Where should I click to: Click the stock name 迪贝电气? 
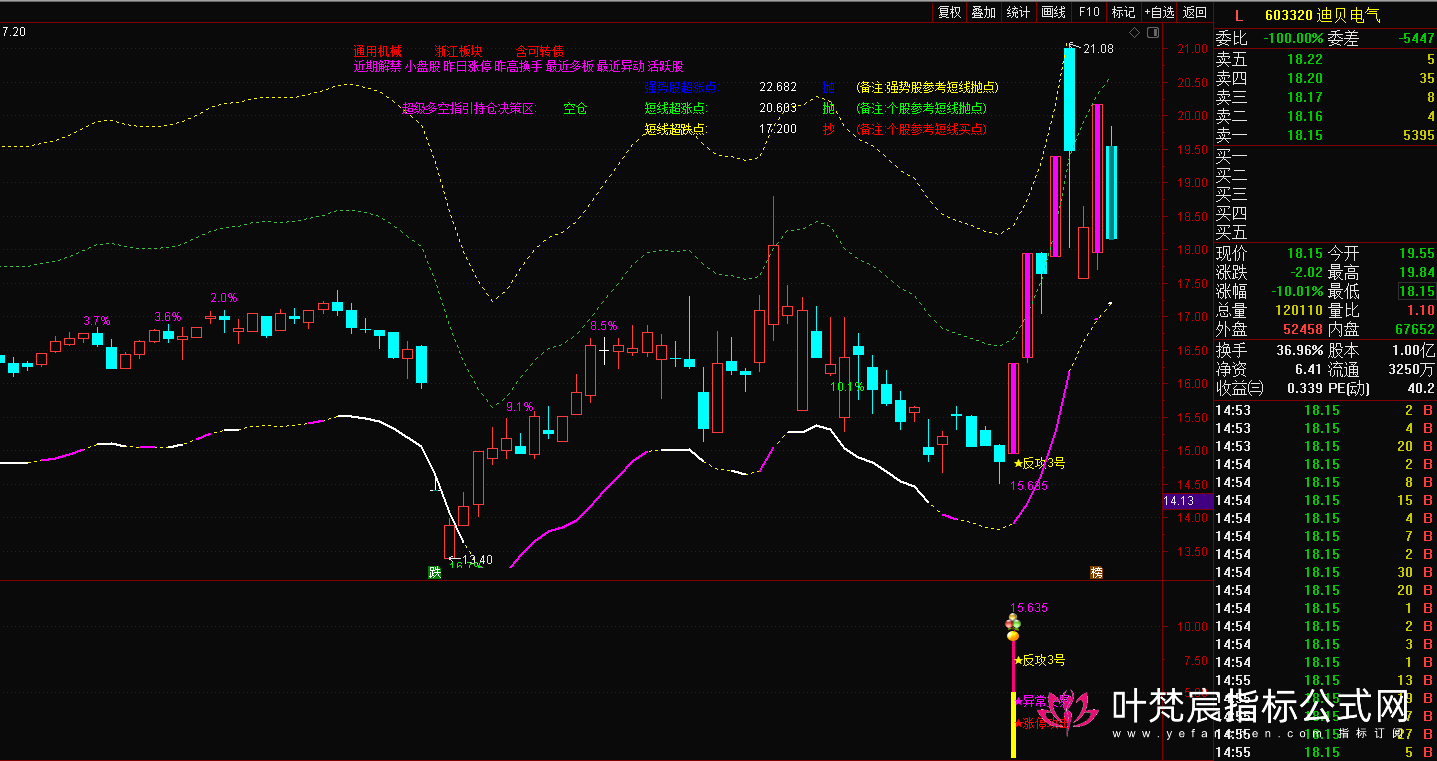point(1349,15)
